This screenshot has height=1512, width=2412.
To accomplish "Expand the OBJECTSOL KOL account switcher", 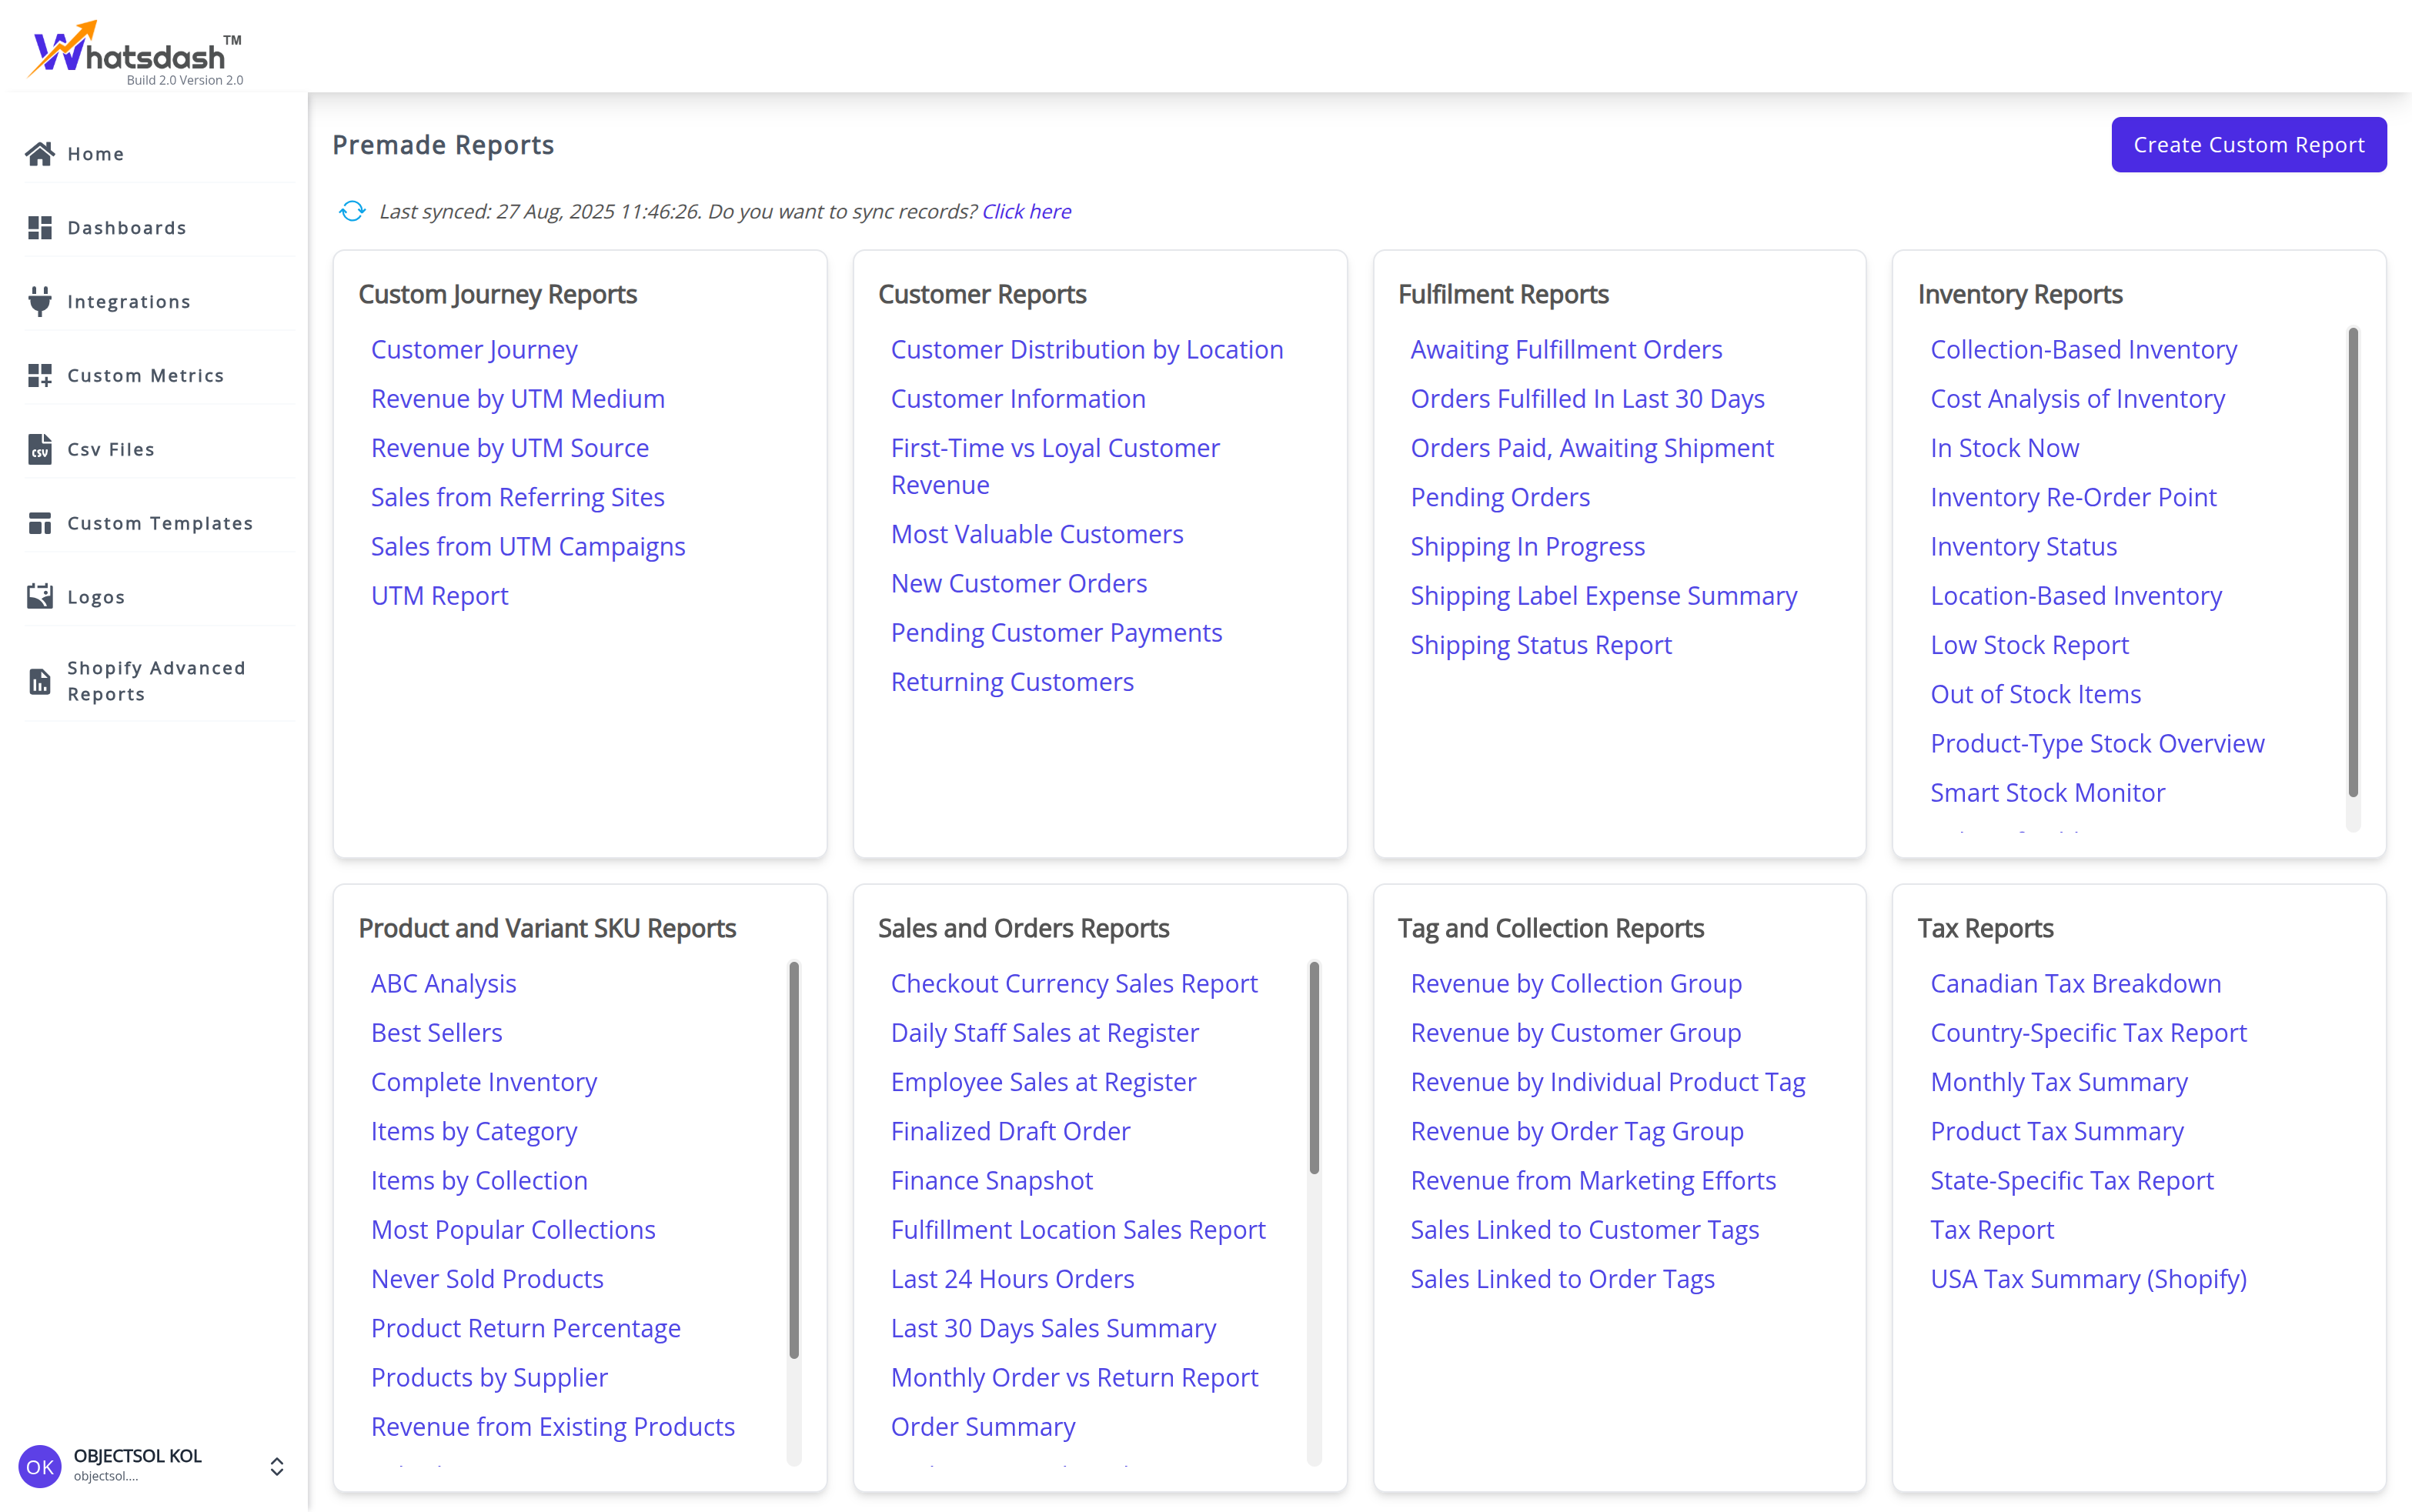I will (x=277, y=1466).
